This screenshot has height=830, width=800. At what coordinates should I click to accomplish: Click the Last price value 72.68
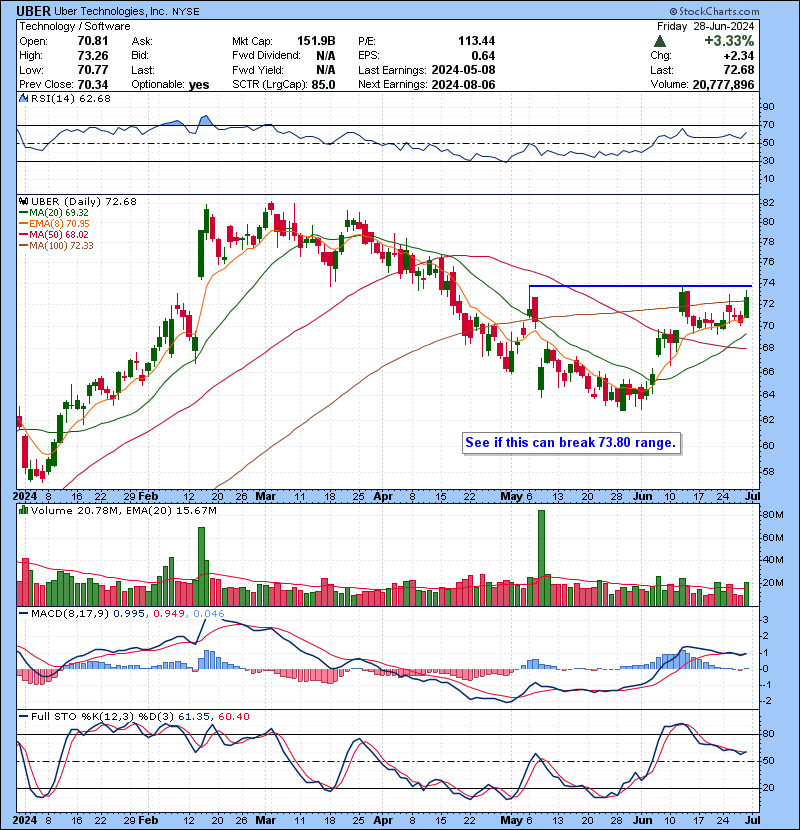pos(739,70)
